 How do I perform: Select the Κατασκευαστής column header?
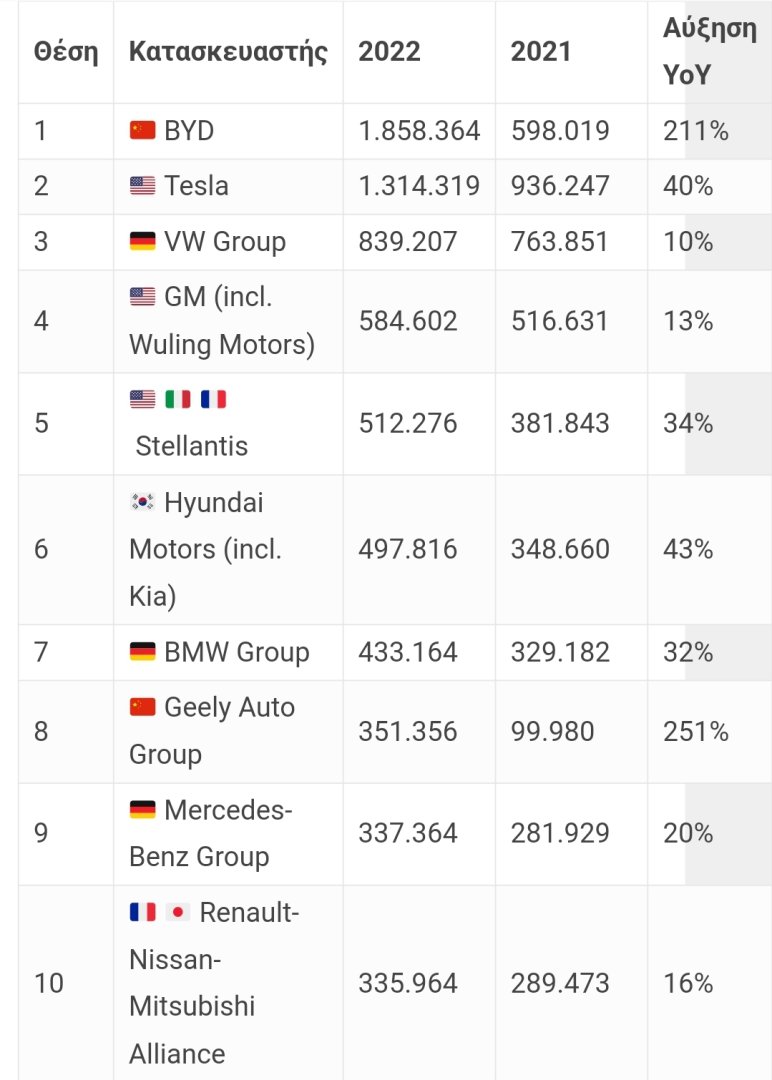point(228,52)
